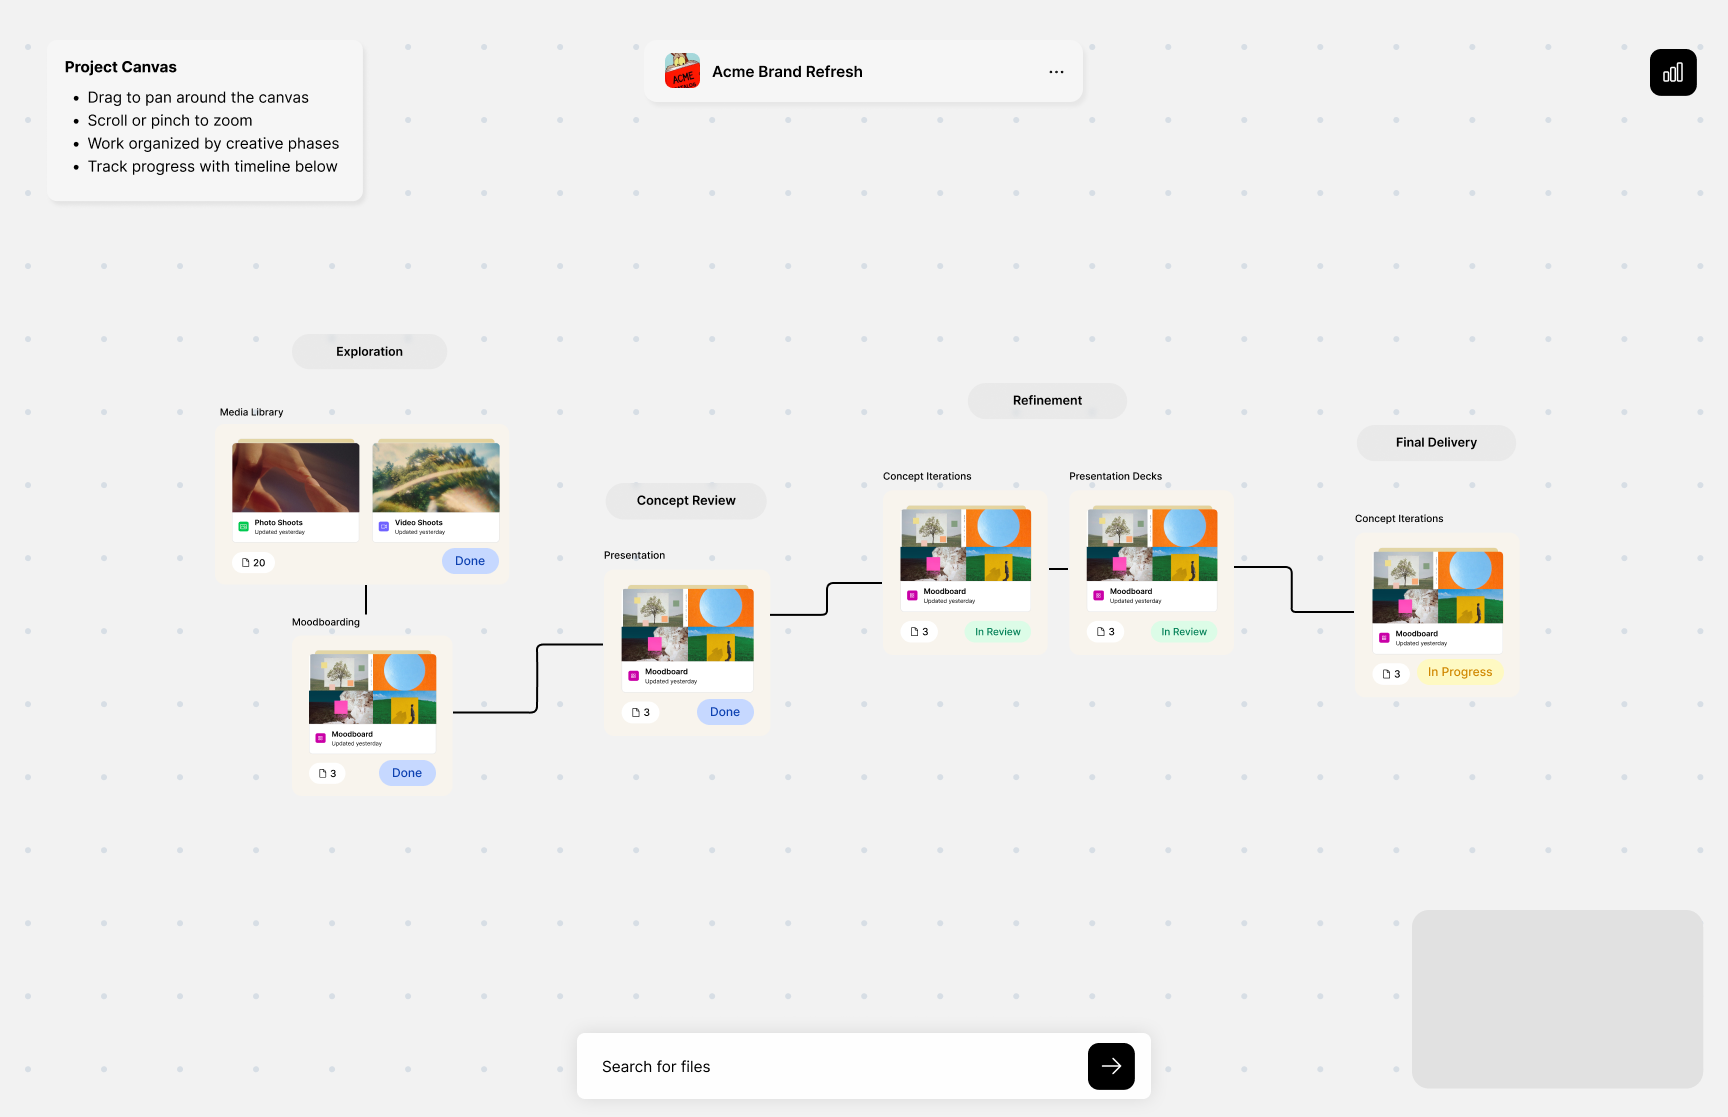Select the Exploration phase label
1728x1117 pixels.
369,351
